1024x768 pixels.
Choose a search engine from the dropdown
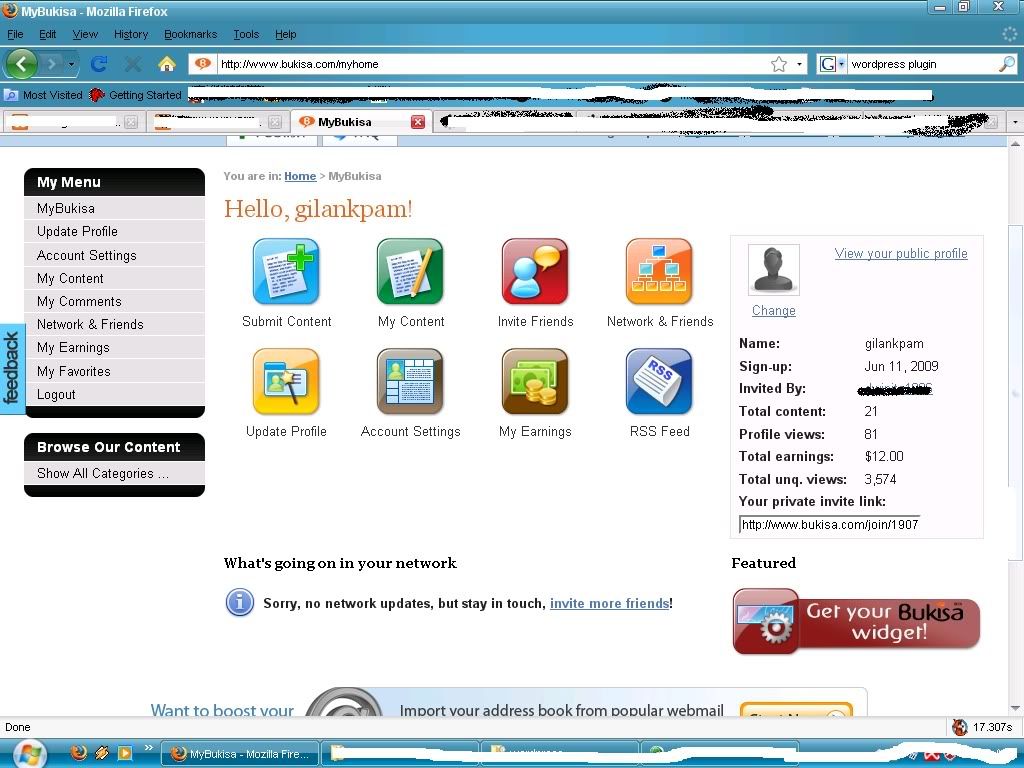[832, 64]
